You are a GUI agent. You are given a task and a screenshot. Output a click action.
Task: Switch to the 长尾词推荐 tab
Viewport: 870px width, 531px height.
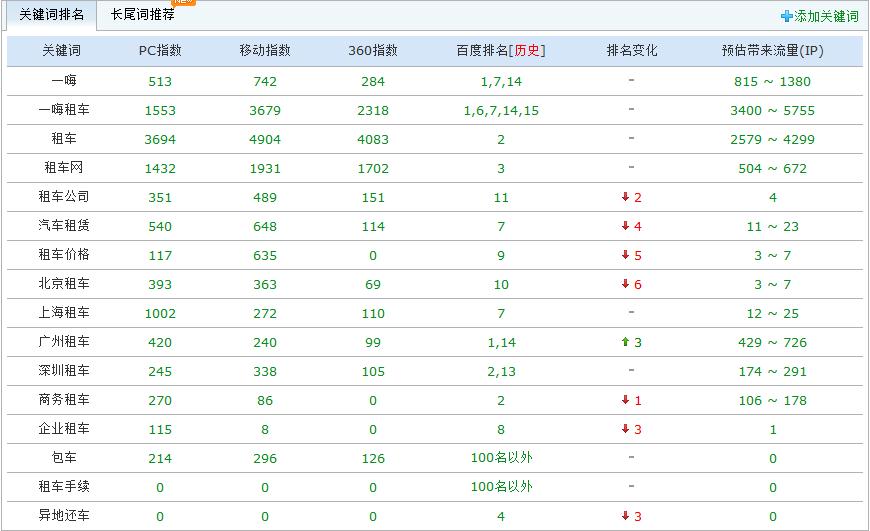pos(142,15)
